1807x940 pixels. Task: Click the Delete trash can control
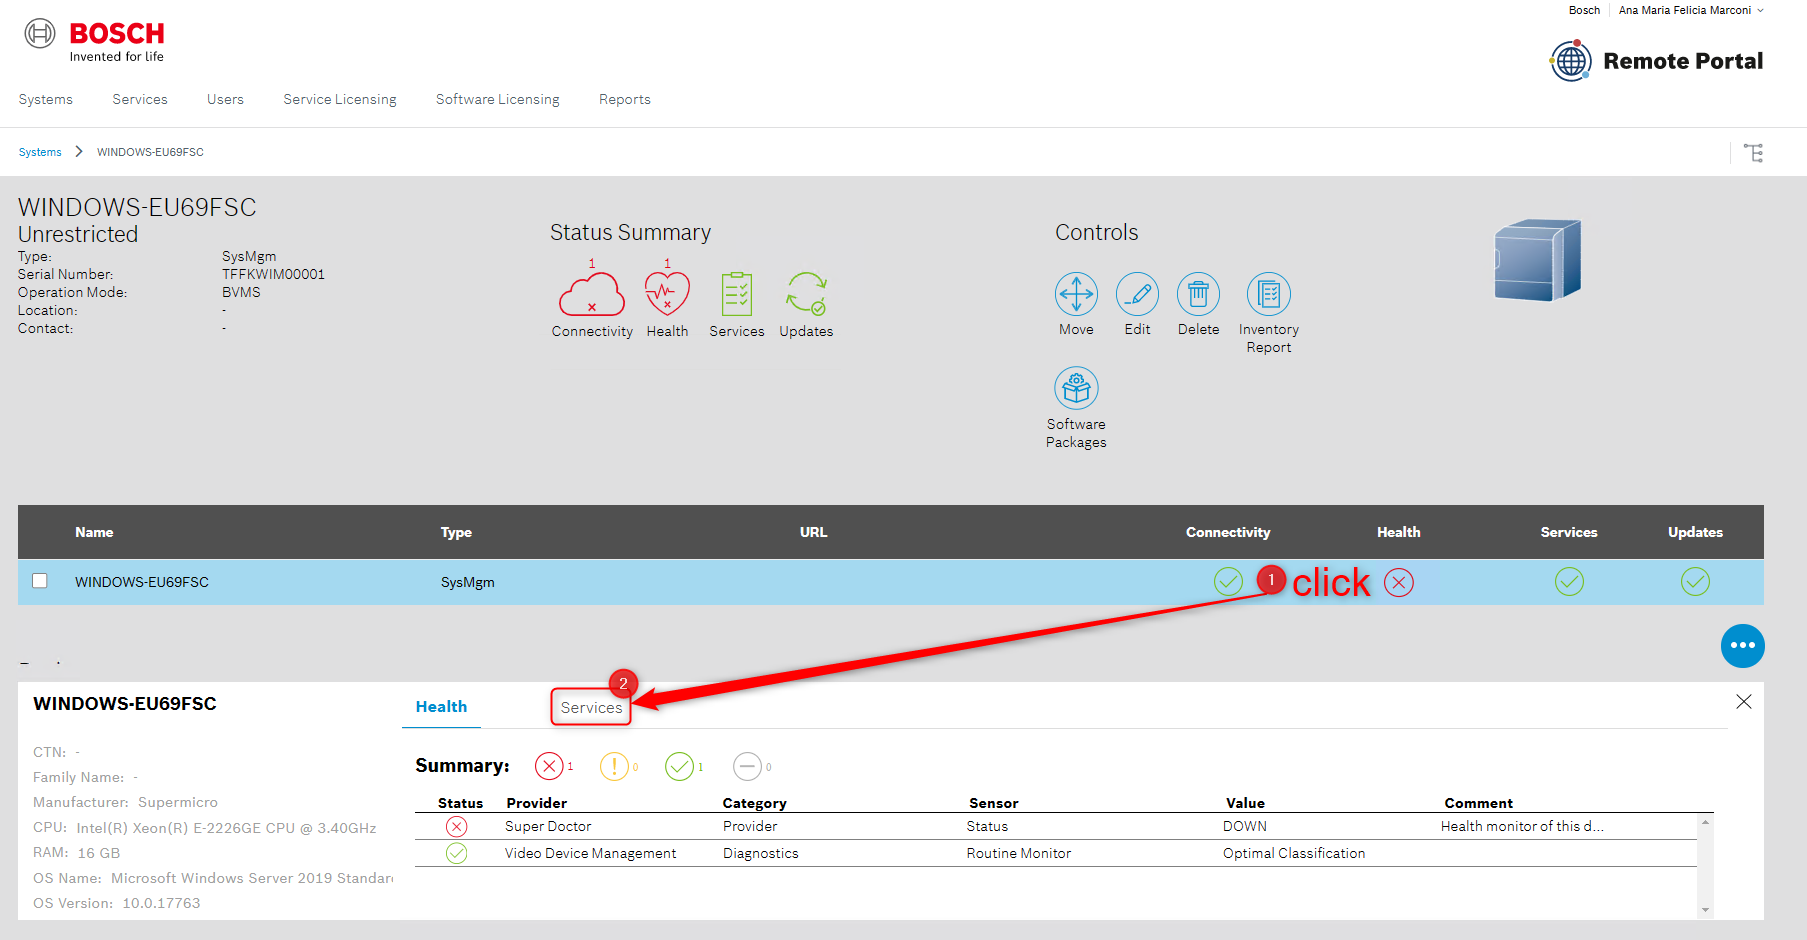pyautogui.click(x=1198, y=294)
